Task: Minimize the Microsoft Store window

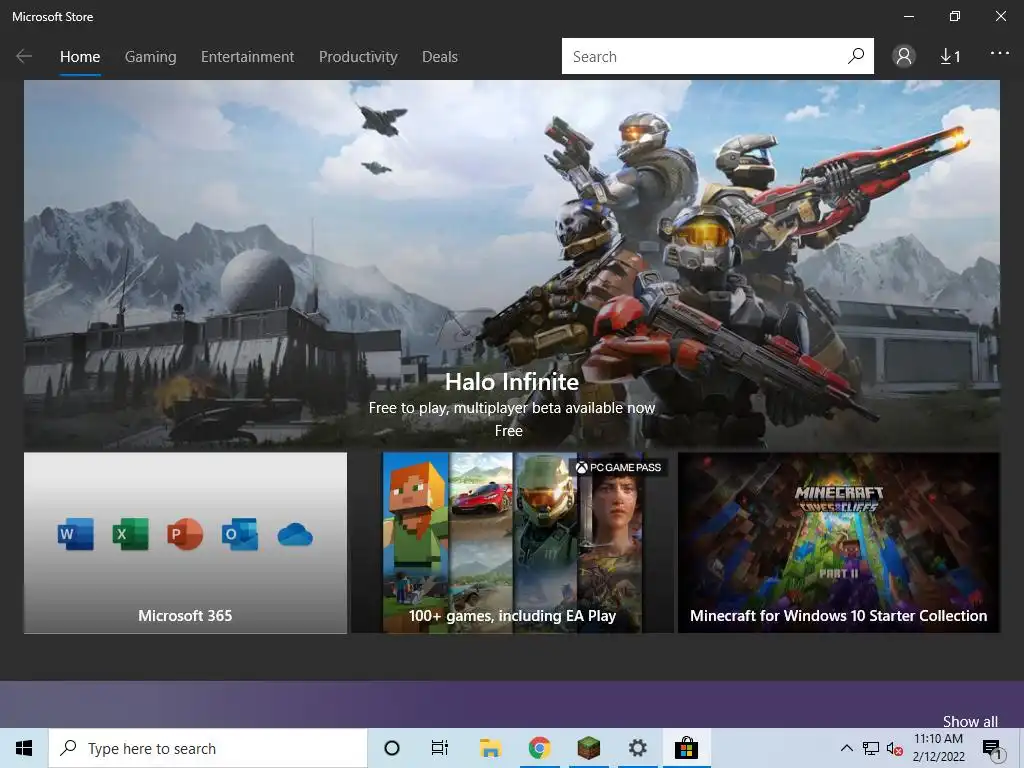Action: pos(908,16)
